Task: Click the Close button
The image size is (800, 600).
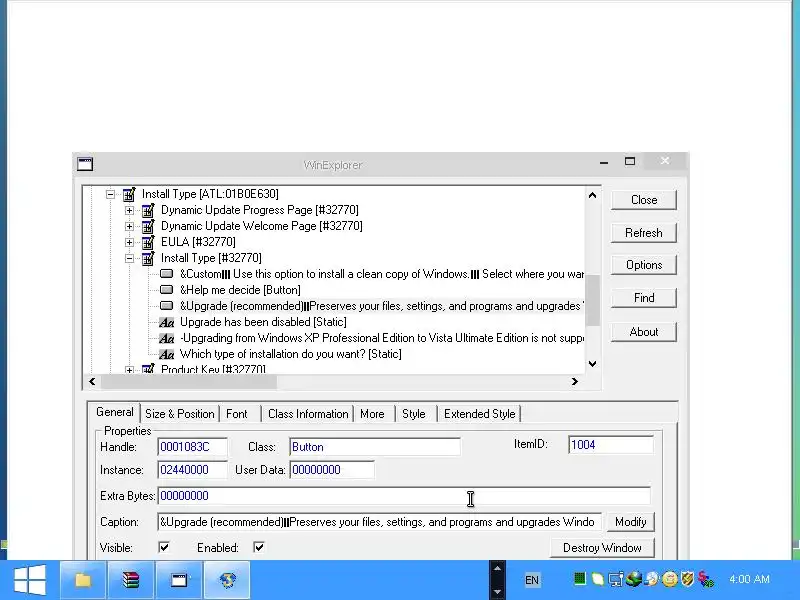Action: (644, 200)
